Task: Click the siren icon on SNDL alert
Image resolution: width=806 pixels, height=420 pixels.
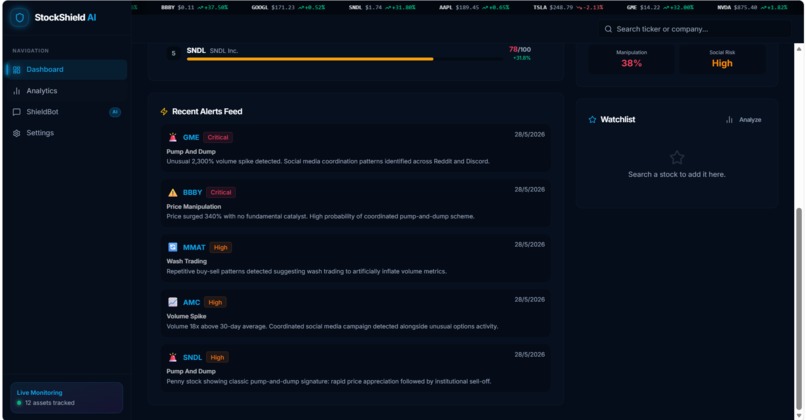Action: point(173,357)
